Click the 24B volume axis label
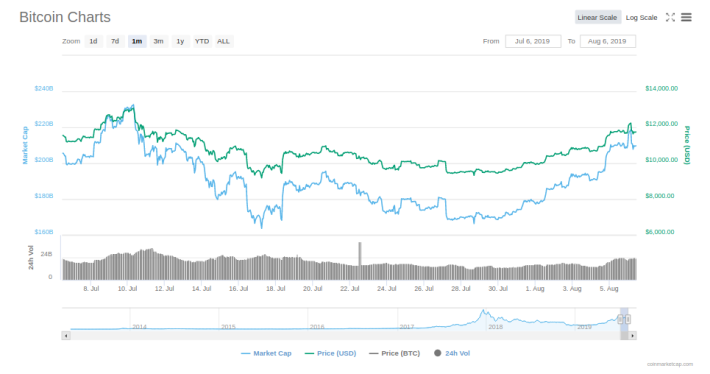Screen dimensions: 710x374 (47, 254)
